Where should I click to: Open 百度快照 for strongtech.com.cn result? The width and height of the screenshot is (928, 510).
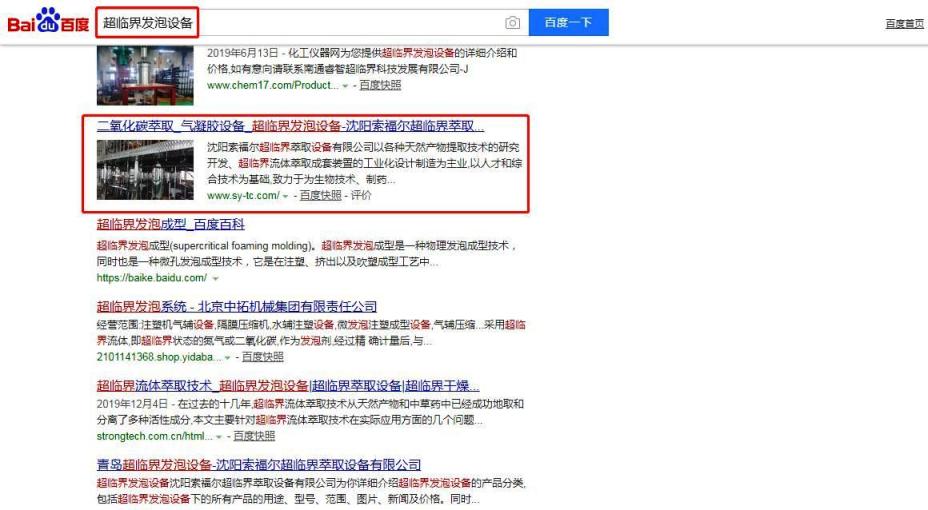click(x=254, y=436)
